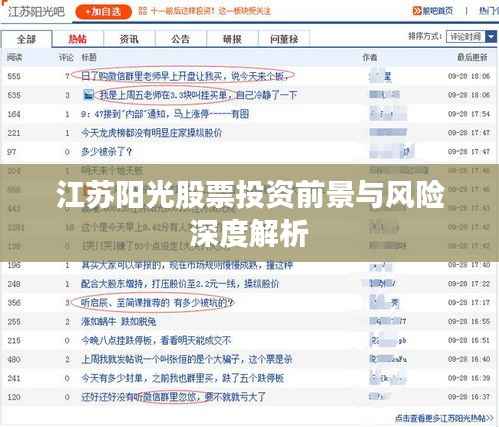The image size is (499, 427).
Task: Click the 最后更新 column header
Action: pos(472,57)
